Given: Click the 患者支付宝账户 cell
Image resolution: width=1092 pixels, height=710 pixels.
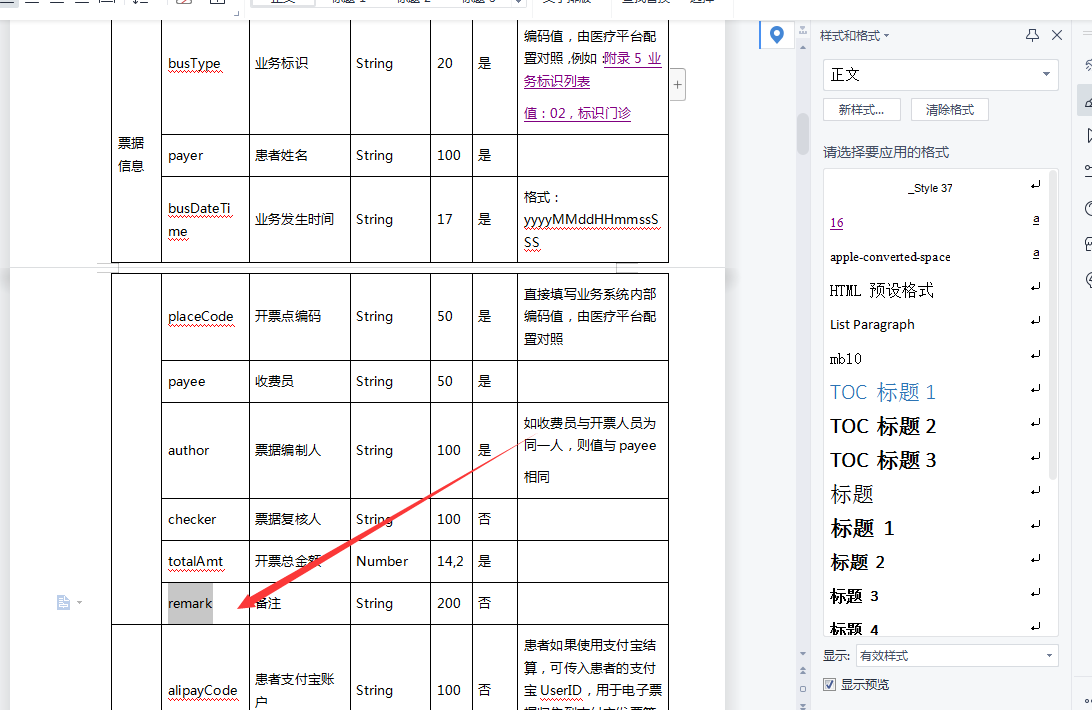Looking at the screenshot, I should click(x=299, y=667).
